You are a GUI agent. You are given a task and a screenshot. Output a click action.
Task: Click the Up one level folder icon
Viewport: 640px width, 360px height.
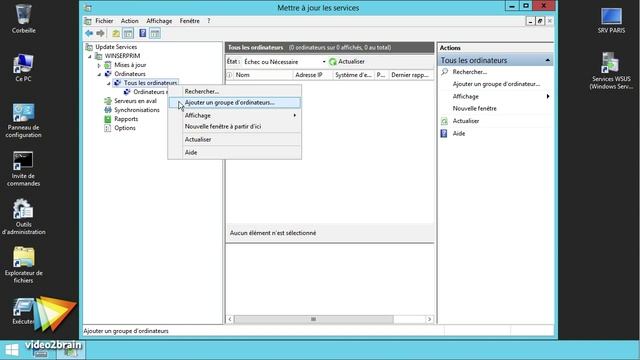[116, 33]
